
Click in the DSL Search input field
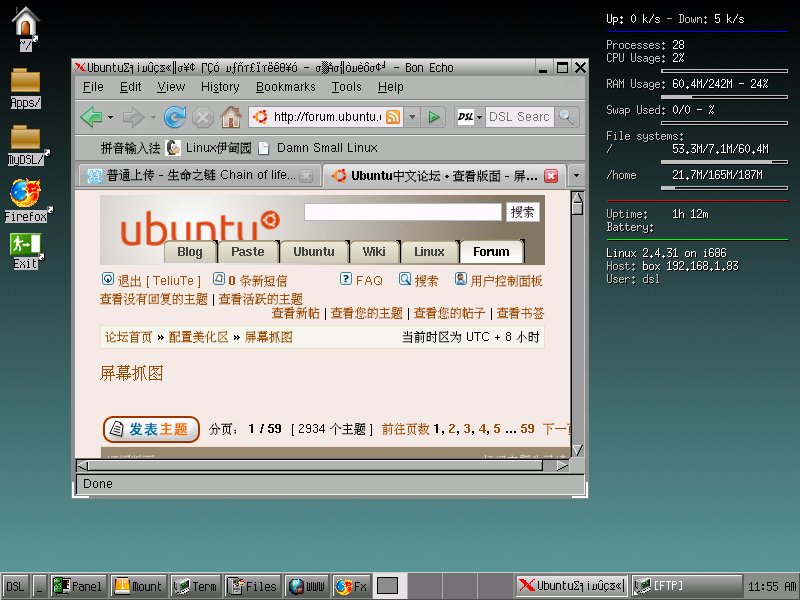pos(519,117)
